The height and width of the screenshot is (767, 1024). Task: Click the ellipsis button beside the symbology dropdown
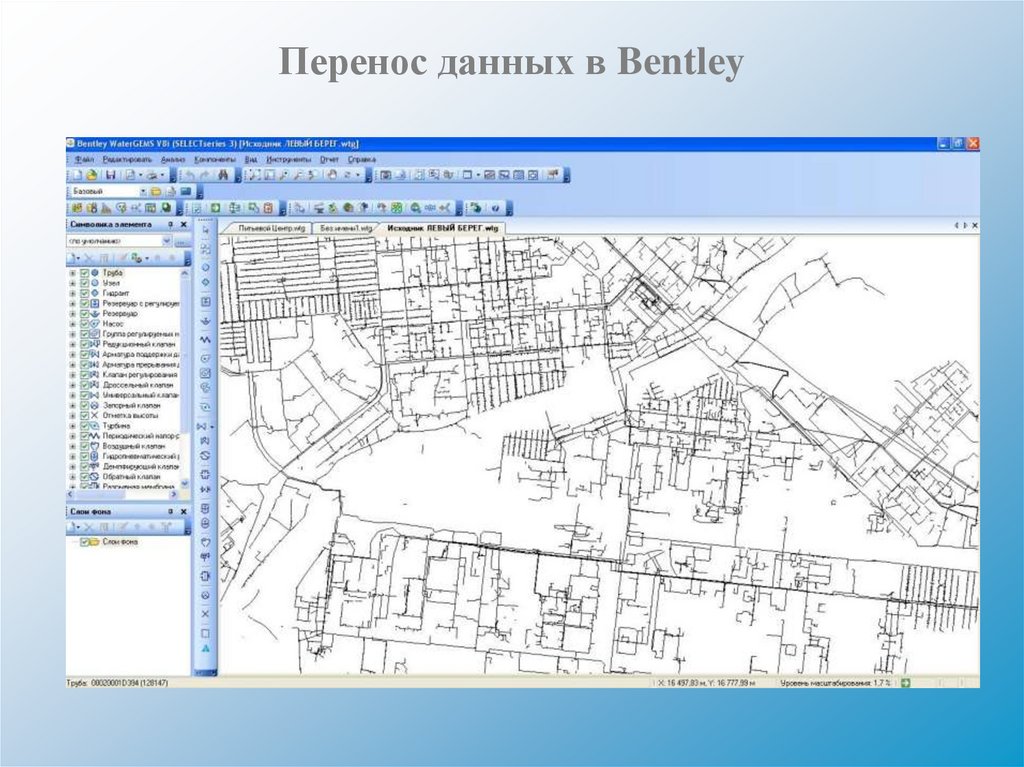(x=181, y=241)
